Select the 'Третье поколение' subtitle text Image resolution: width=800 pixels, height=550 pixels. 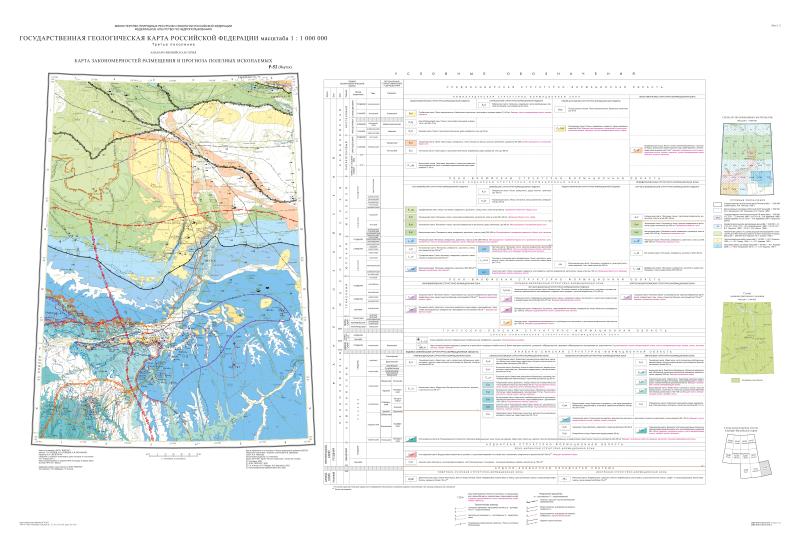click(x=187, y=46)
